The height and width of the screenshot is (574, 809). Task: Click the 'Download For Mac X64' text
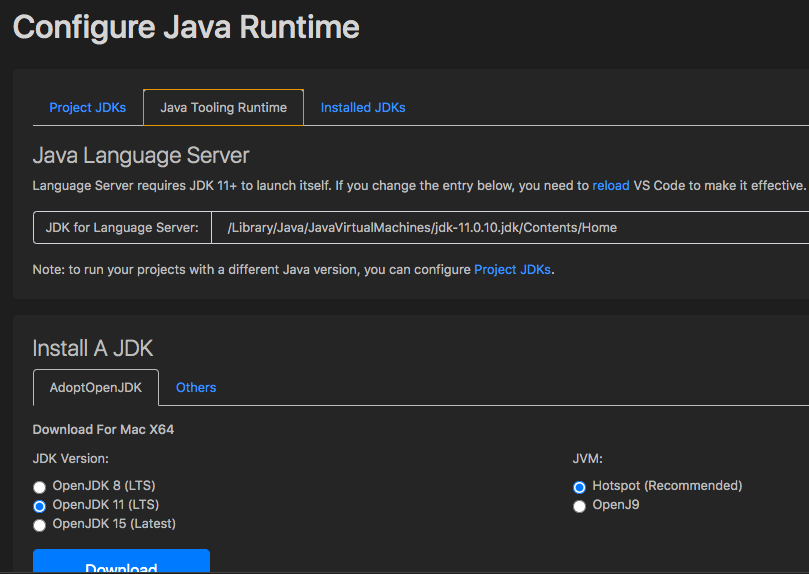(104, 430)
